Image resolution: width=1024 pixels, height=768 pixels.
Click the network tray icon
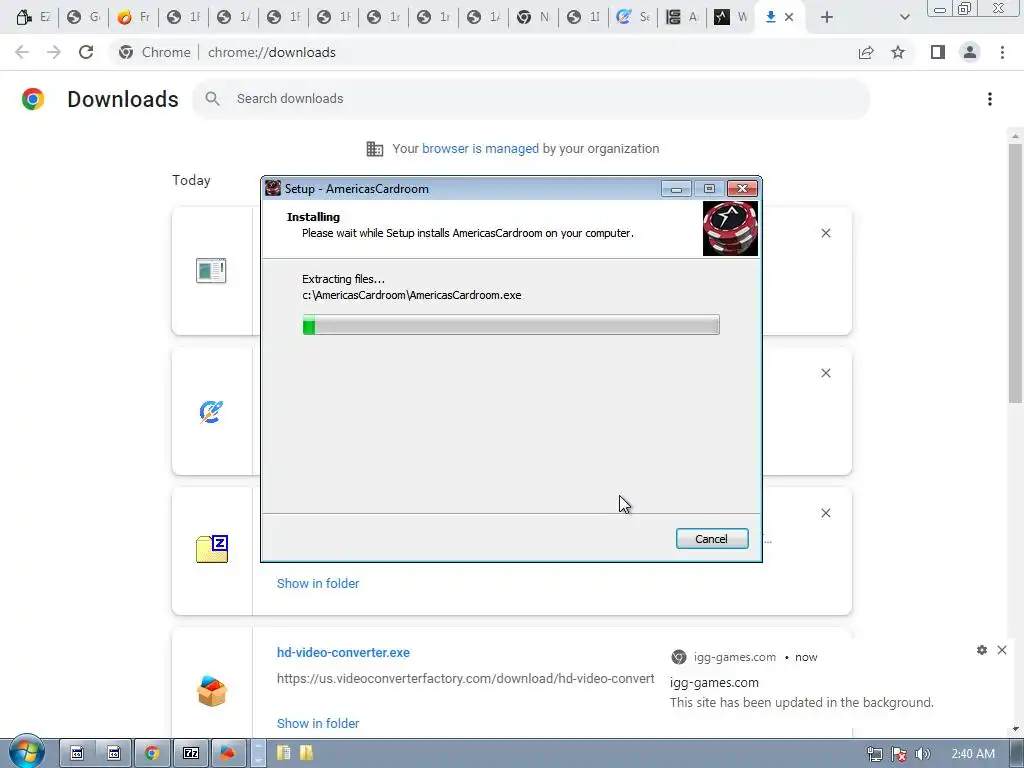tap(874, 754)
